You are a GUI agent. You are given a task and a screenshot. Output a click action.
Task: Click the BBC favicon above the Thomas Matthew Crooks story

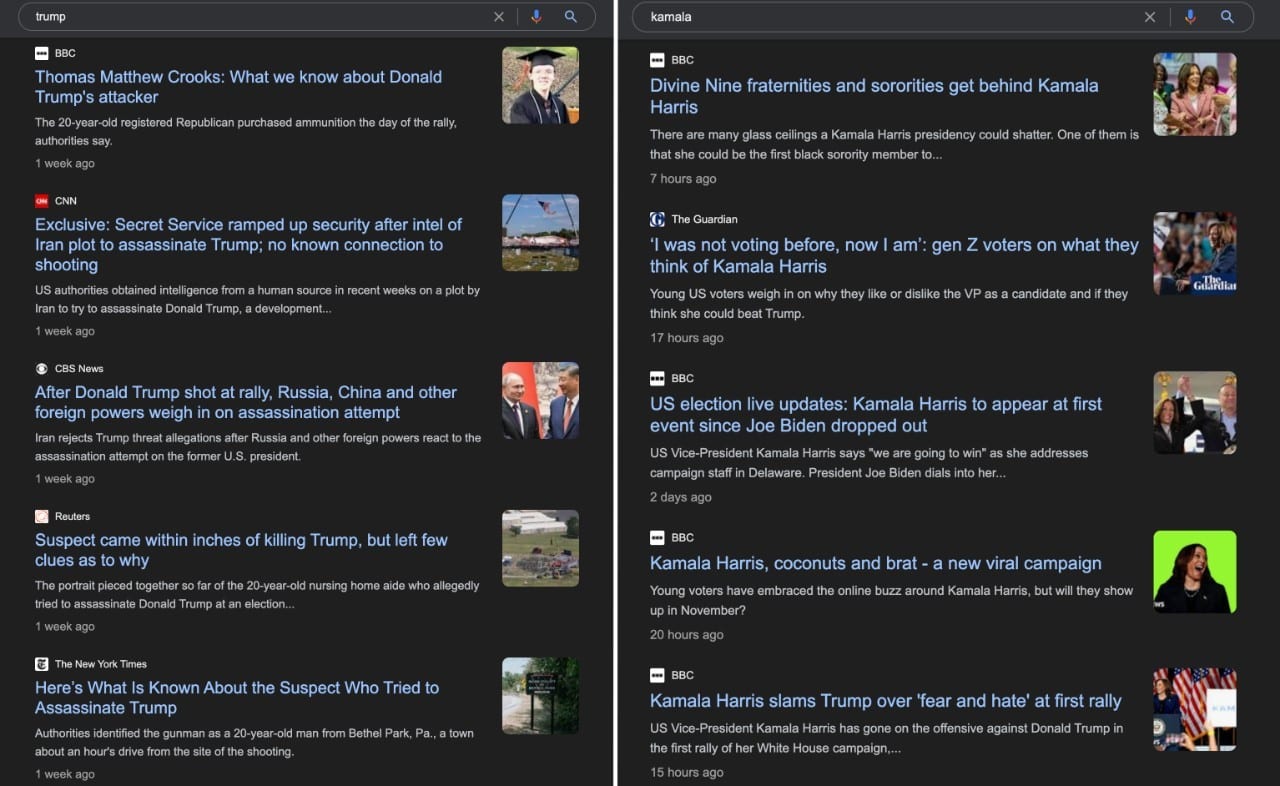tap(41, 53)
